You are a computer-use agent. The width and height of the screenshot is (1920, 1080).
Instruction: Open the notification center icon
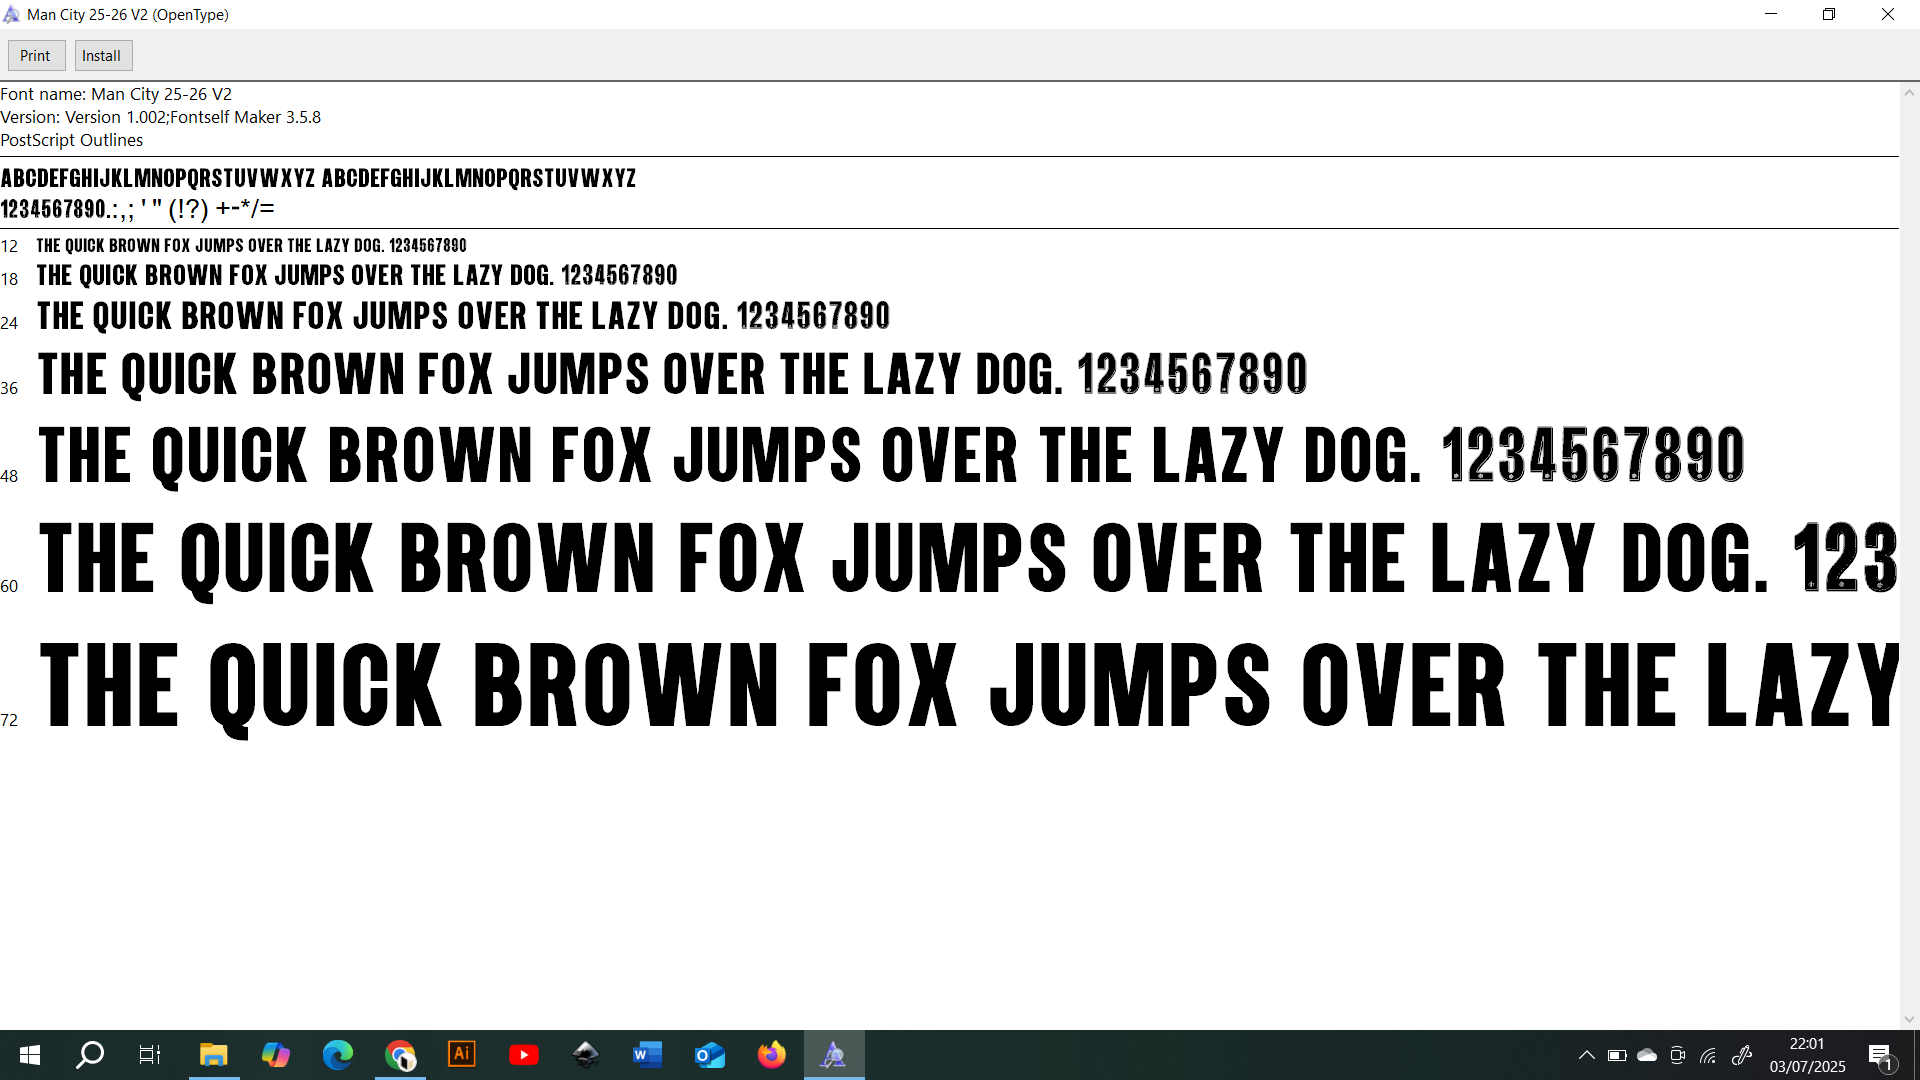1880,1056
